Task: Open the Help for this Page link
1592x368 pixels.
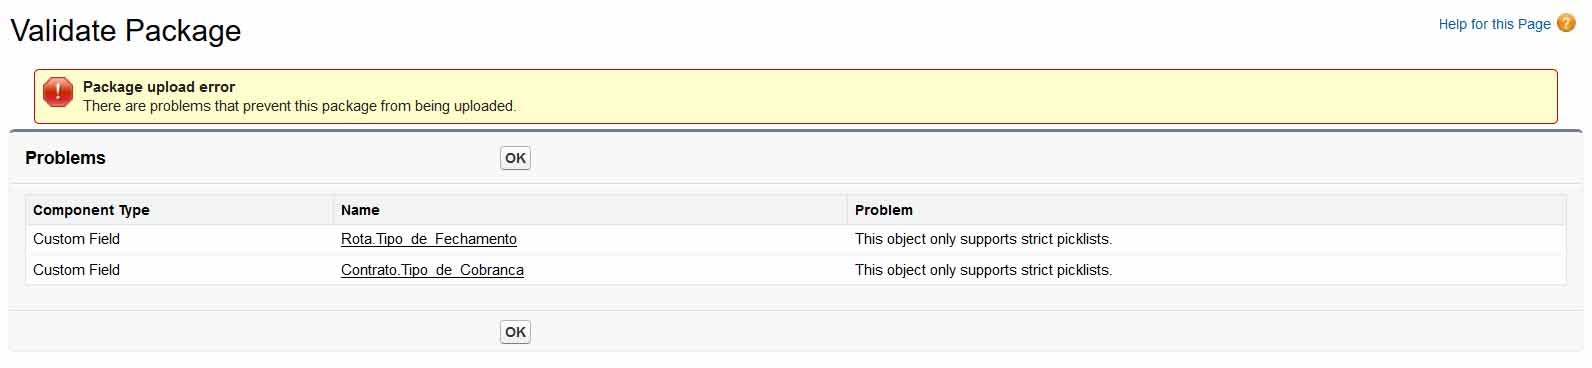Action: coord(1494,24)
